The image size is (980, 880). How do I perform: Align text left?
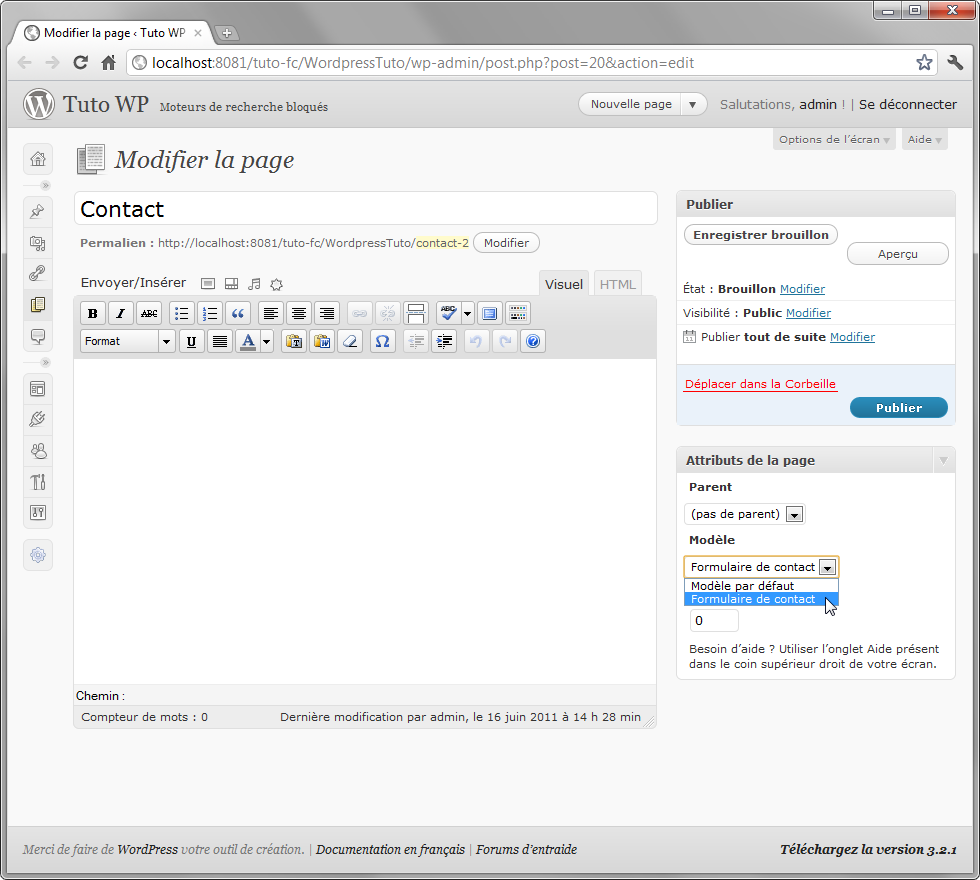271,313
